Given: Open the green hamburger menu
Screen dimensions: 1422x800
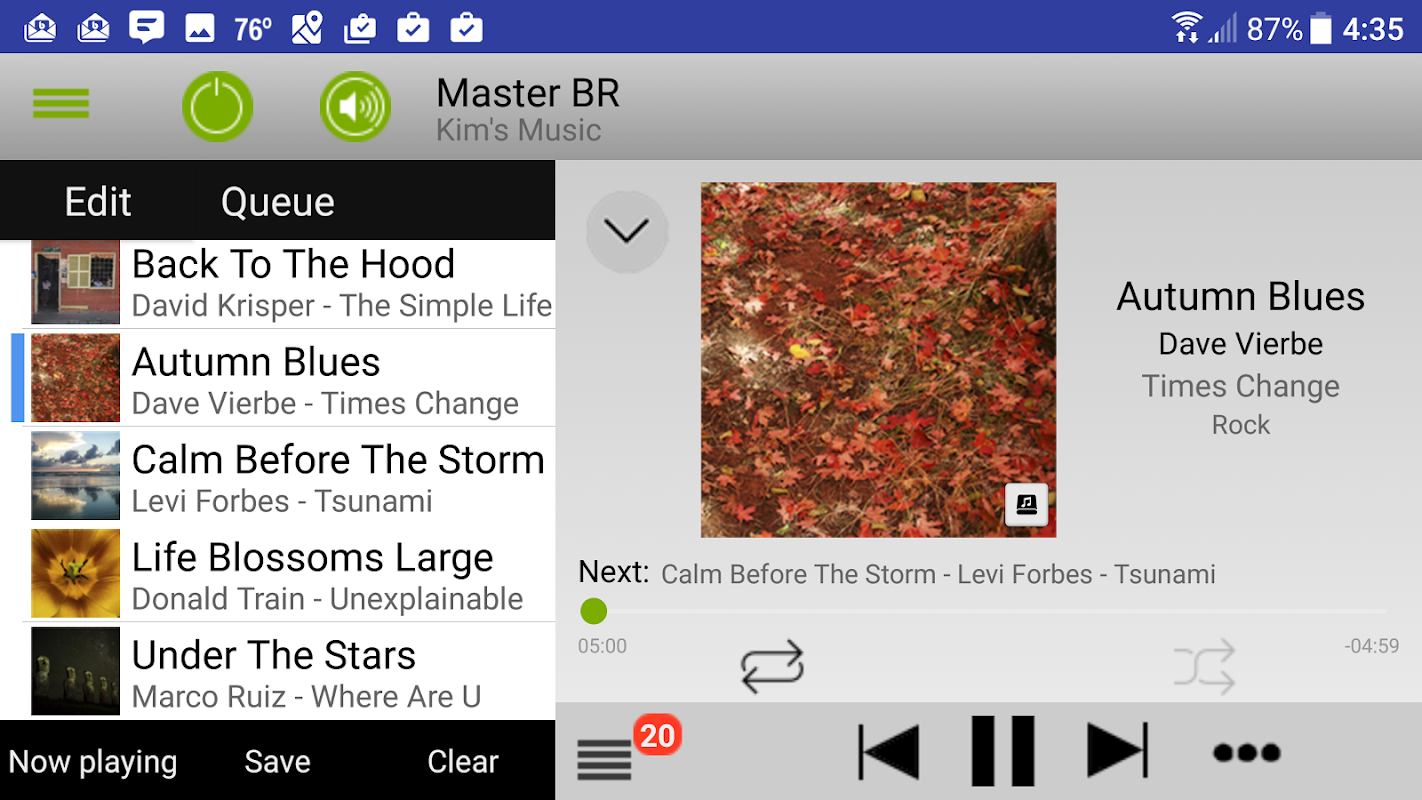Looking at the screenshot, I should pyautogui.click(x=61, y=103).
